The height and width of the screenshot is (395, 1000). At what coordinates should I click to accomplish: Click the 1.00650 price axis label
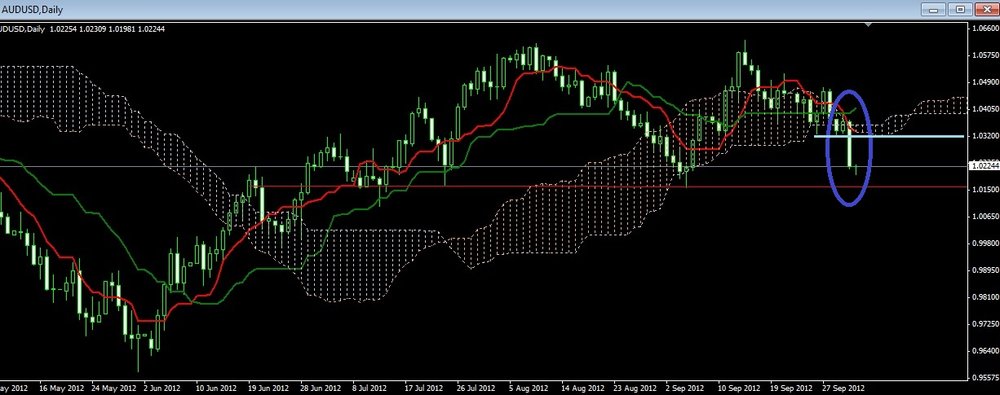coord(985,216)
